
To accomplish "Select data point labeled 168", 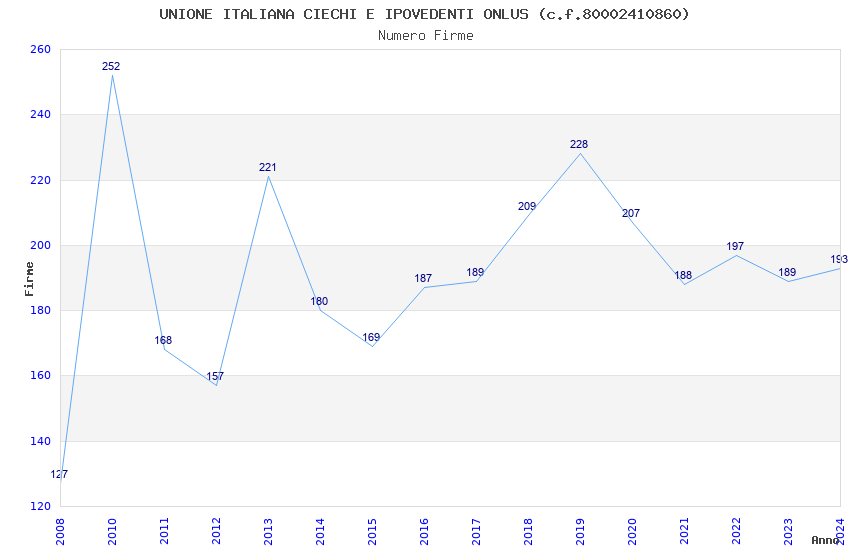I will click(x=163, y=340).
